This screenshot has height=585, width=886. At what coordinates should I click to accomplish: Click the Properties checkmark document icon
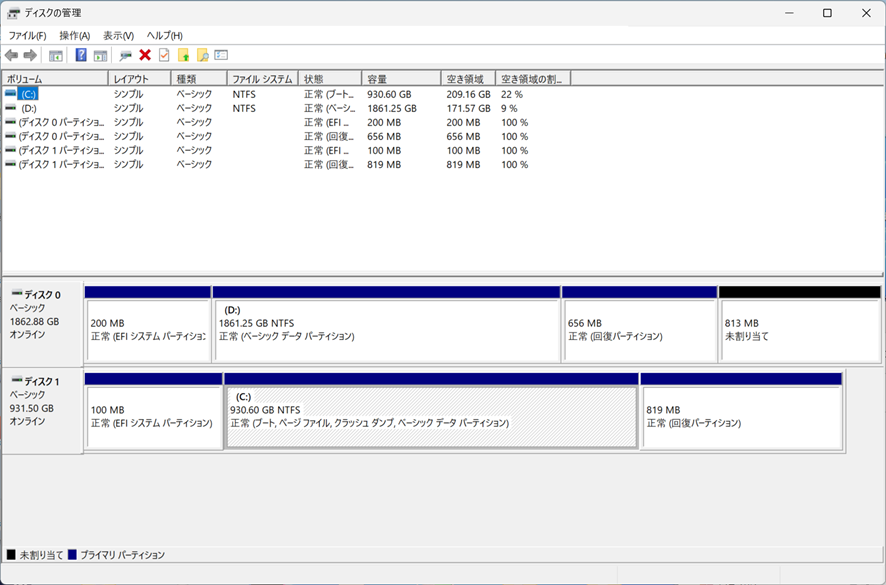[x=164, y=55]
